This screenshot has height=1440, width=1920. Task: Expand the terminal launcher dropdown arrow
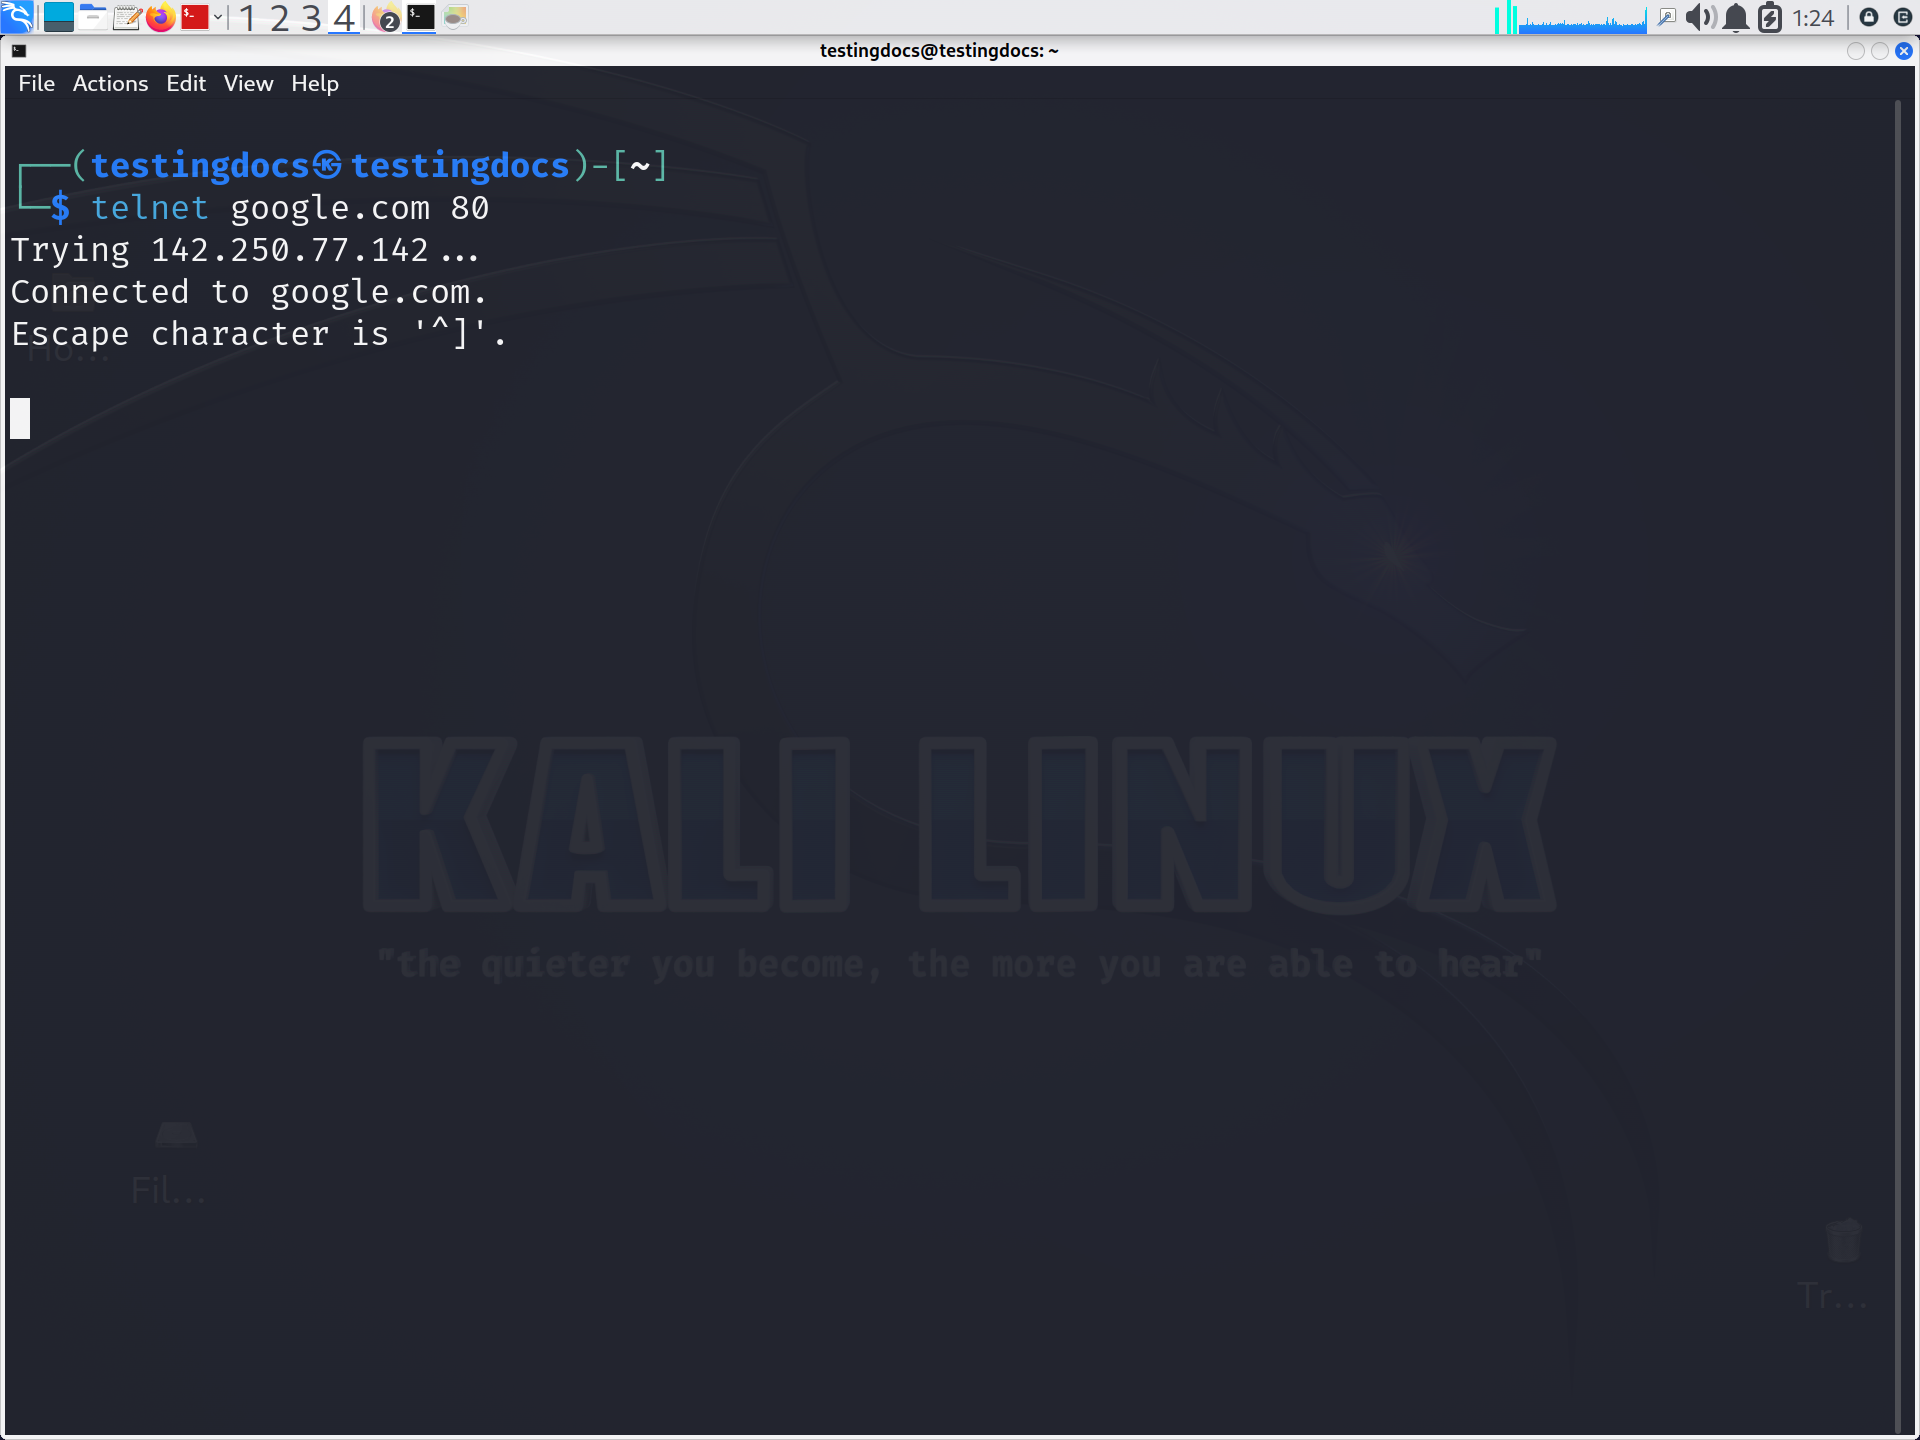[218, 17]
